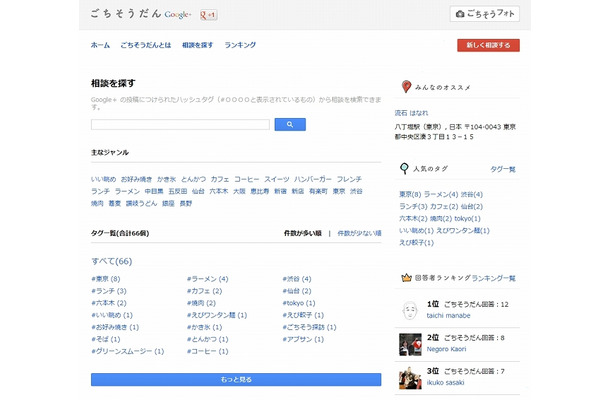Select the ランチ genre link
Viewport: 610px width, 400px height.
coord(100,191)
